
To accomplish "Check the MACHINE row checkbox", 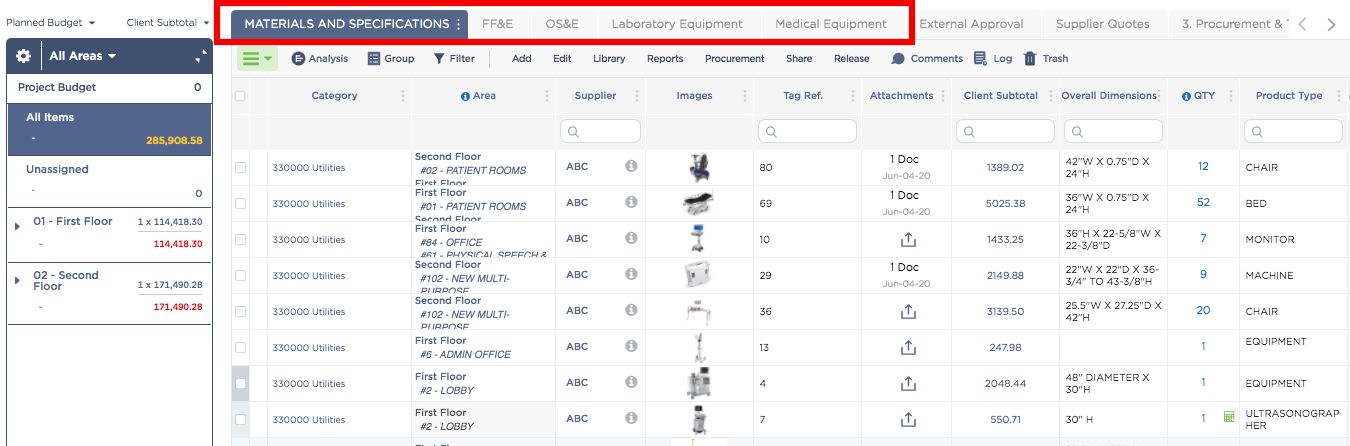I will pyautogui.click(x=240, y=276).
